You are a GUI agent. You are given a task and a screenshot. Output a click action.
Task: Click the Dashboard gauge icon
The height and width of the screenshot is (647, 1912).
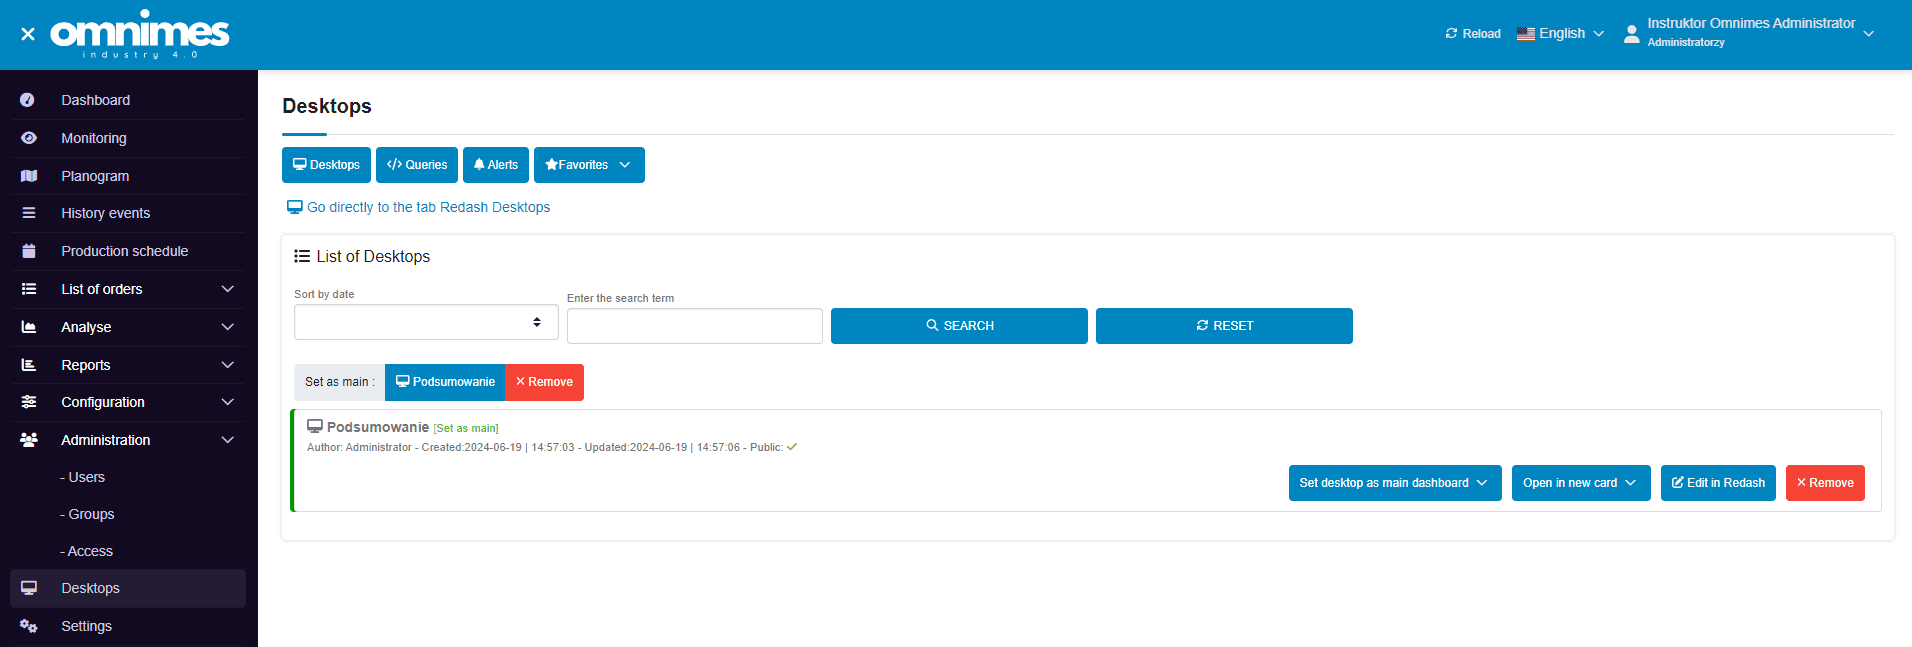[x=28, y=100]
